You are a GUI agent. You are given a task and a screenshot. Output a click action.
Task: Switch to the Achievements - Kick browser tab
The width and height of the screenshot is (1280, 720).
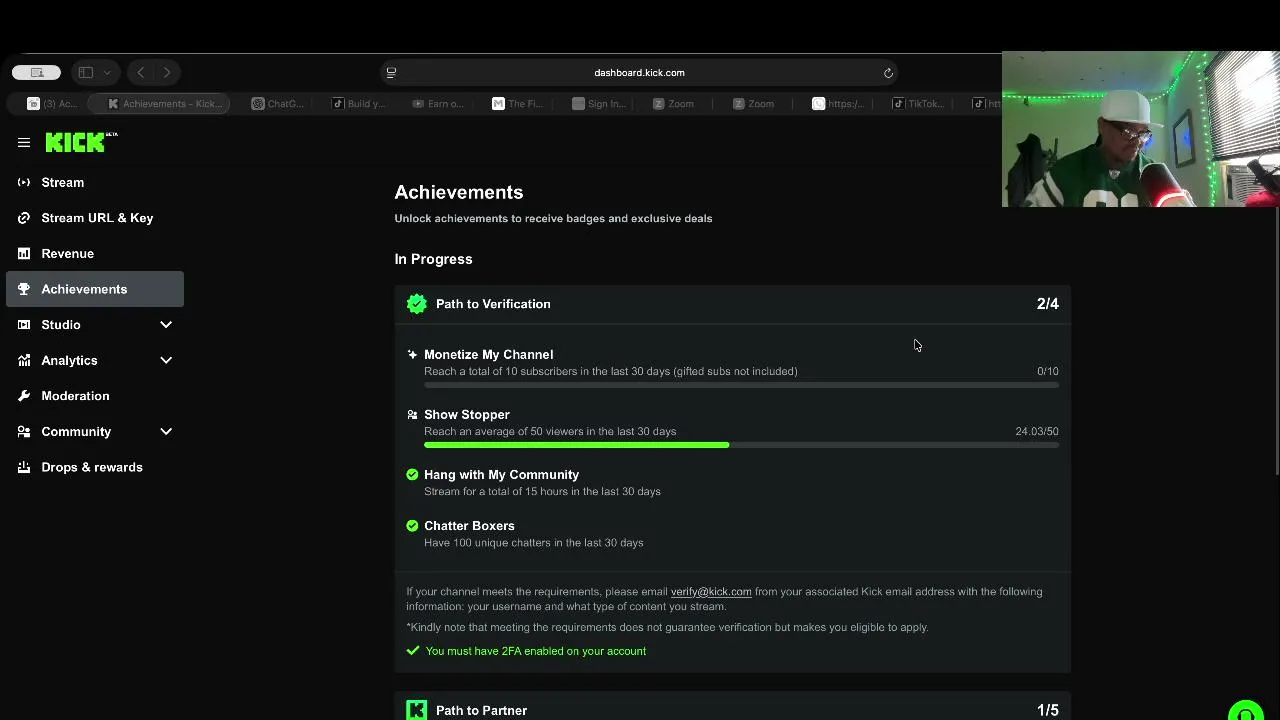(160, 104)
